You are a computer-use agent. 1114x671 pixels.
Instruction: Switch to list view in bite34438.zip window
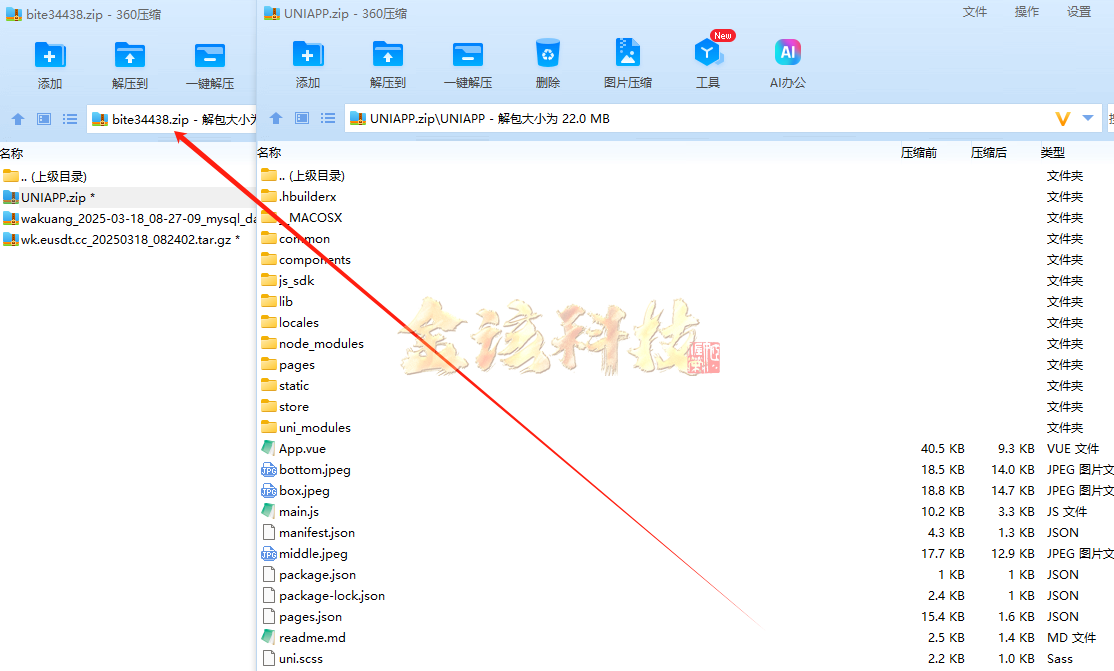pos(70,119)
